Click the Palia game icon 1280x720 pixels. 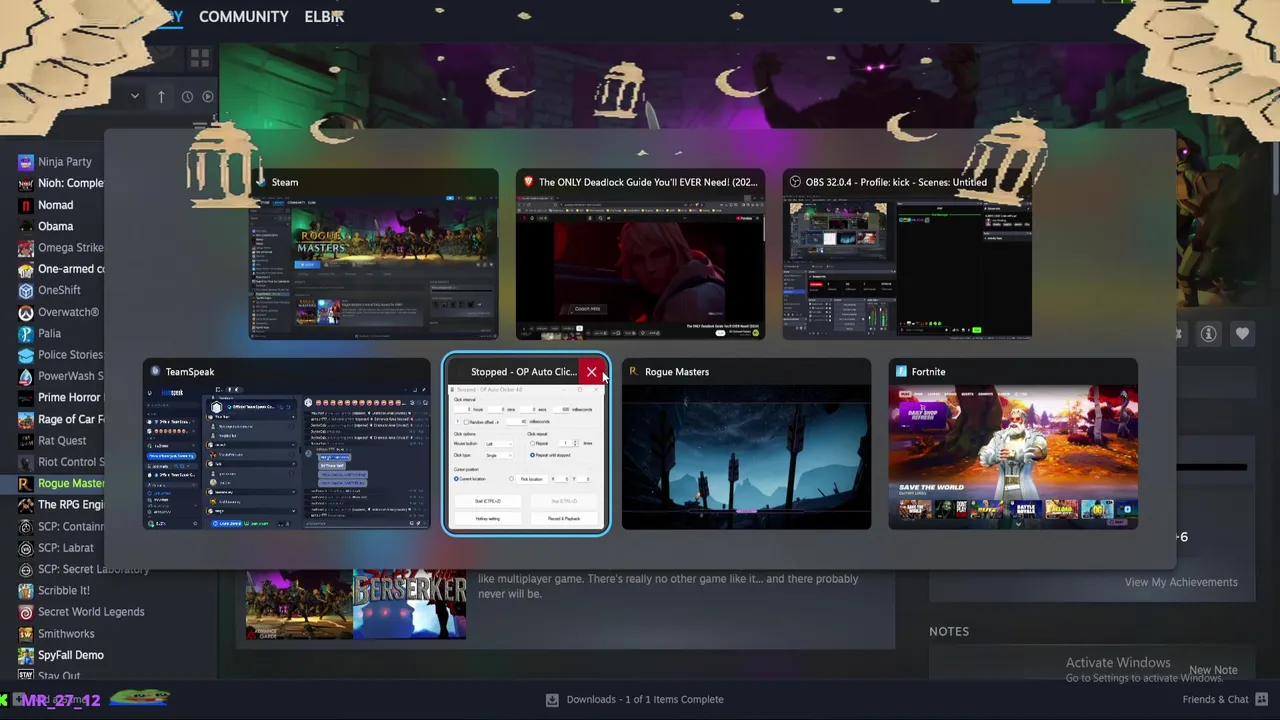tap(26, 334)
